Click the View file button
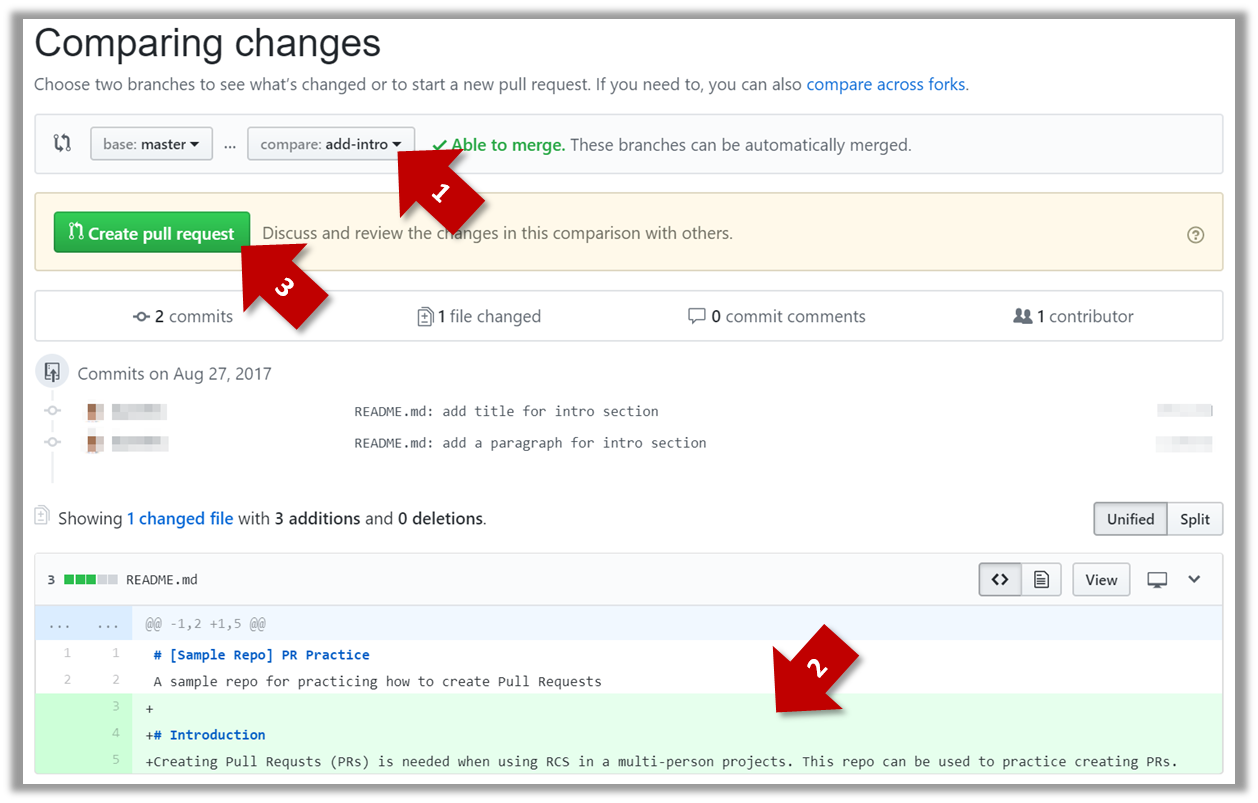 pos(1101,579)
